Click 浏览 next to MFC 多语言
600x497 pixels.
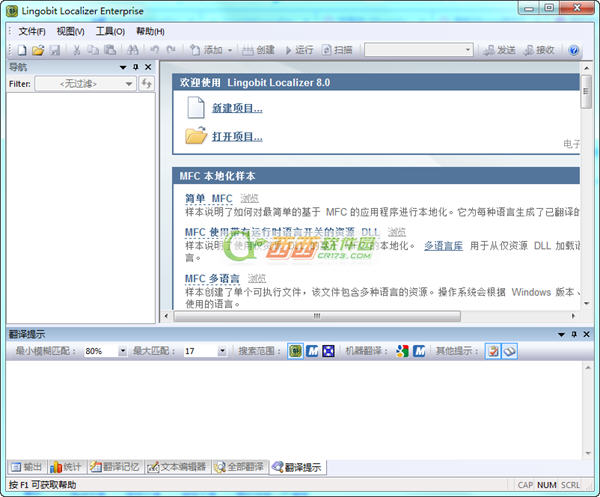coord(256,279)
